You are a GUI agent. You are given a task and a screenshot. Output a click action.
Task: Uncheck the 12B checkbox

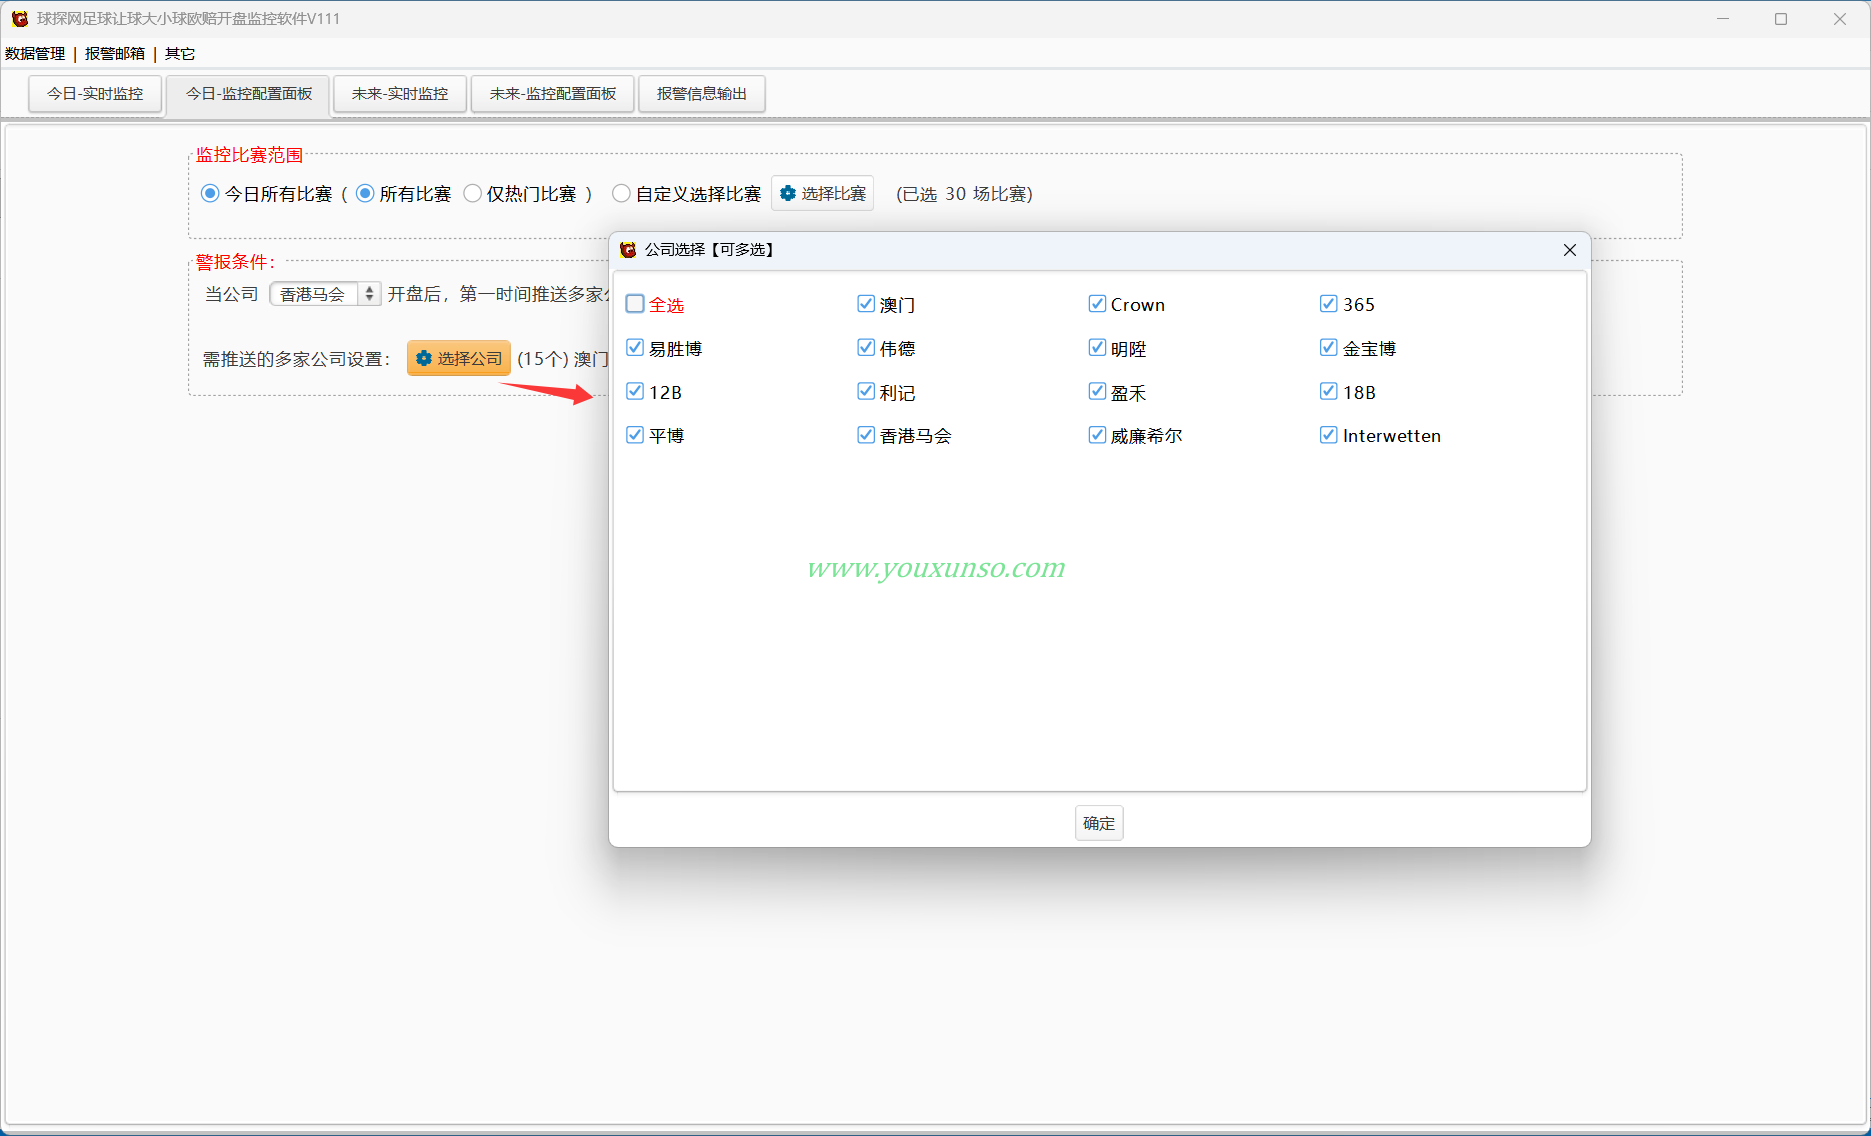click(635, 391)
